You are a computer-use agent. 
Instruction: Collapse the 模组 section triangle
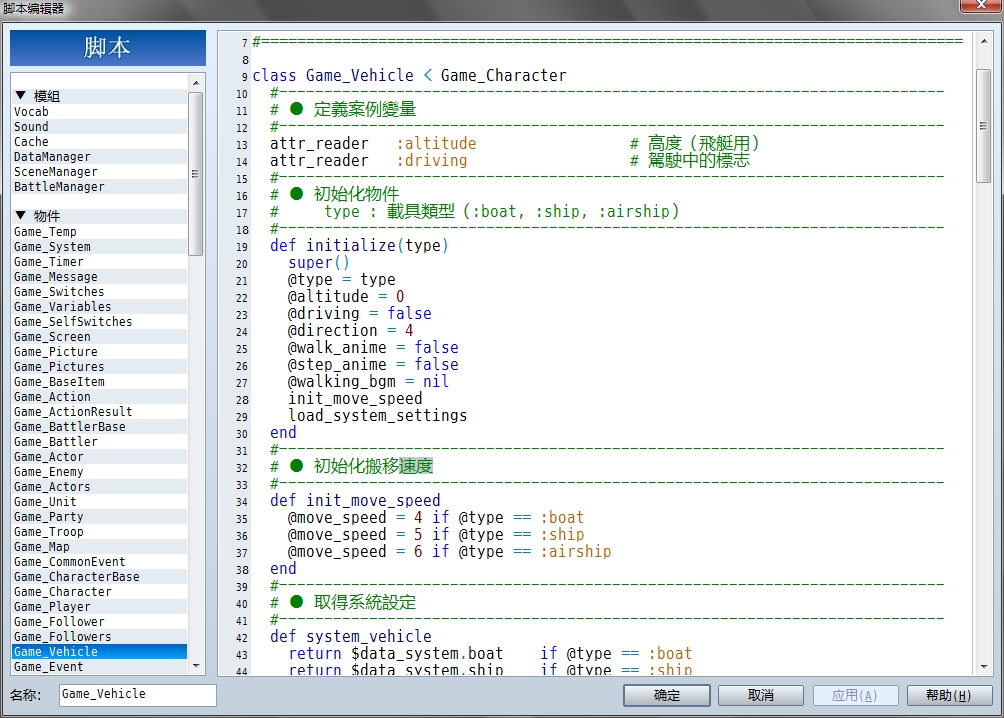coord(20,95)
